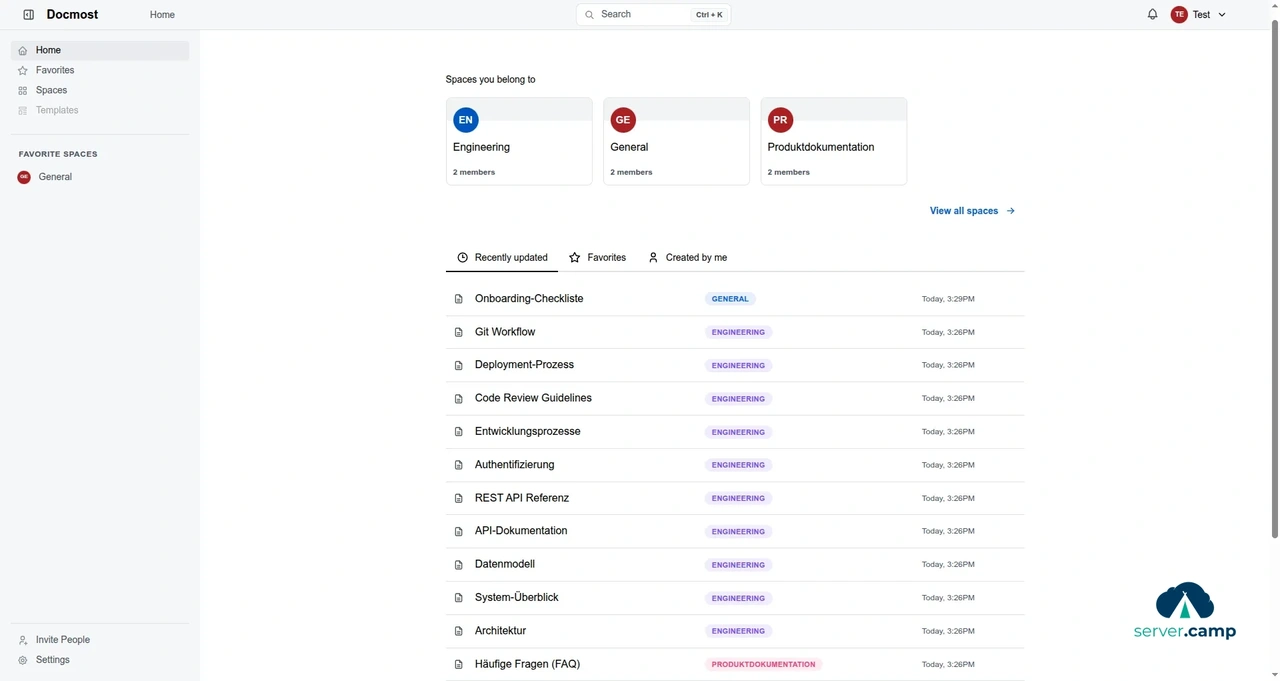This screenshot has width=1280, height=681.
Task: Click the clock icon on Recently updated
Action: [x=463, y=258]
